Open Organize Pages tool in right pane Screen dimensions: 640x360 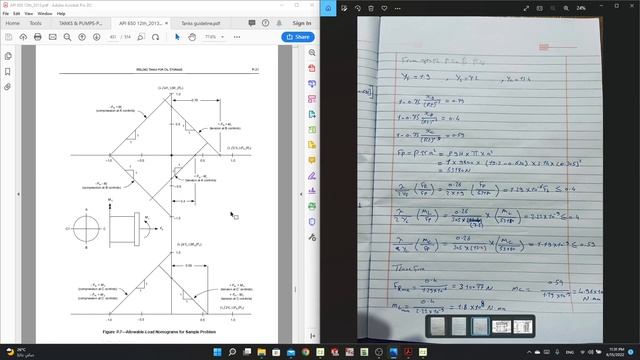[x=312, y=130]
